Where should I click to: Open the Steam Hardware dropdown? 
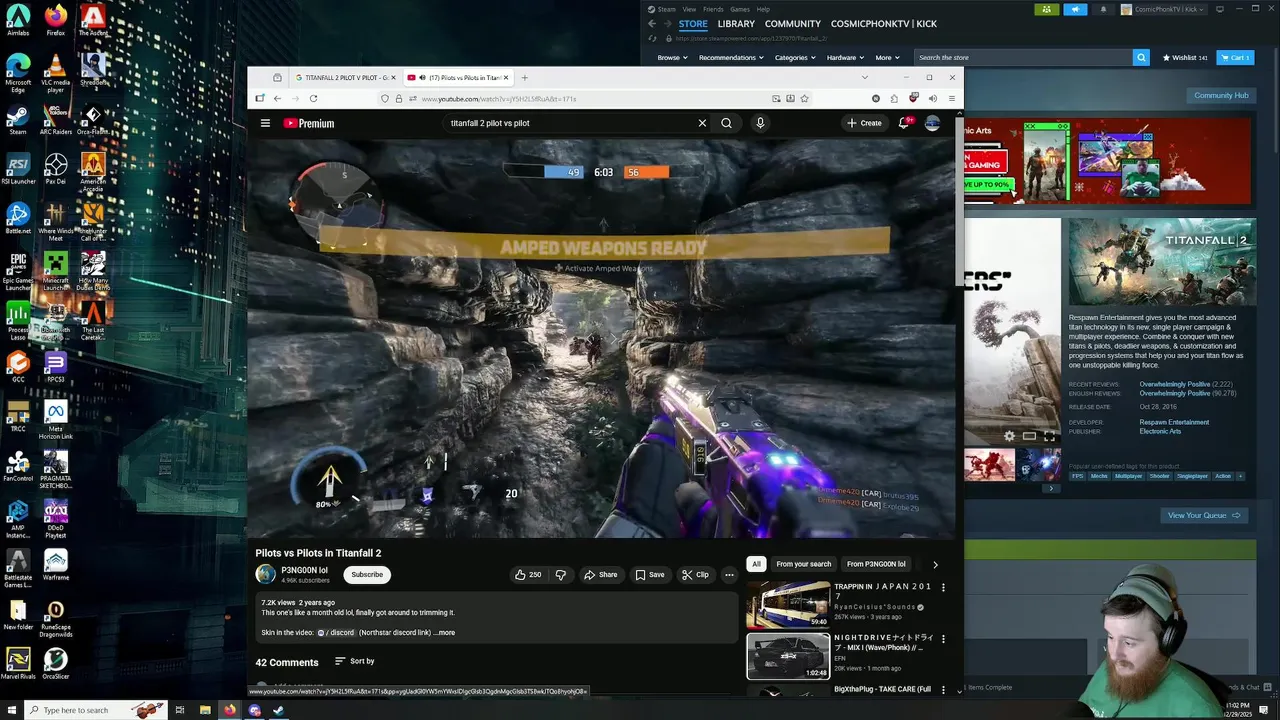[x=845, y=58]
